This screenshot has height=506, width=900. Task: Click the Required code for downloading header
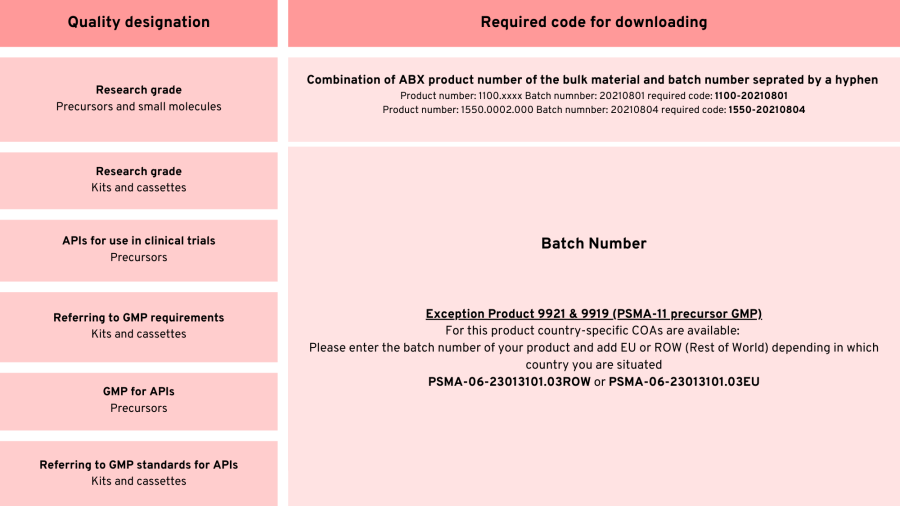tap(593, 22)
